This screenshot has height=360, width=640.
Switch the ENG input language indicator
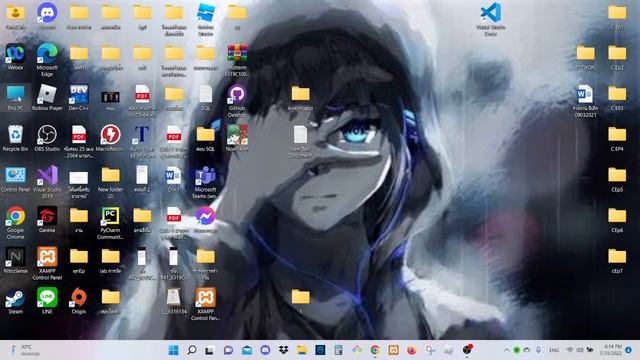(x=554, y=350)
